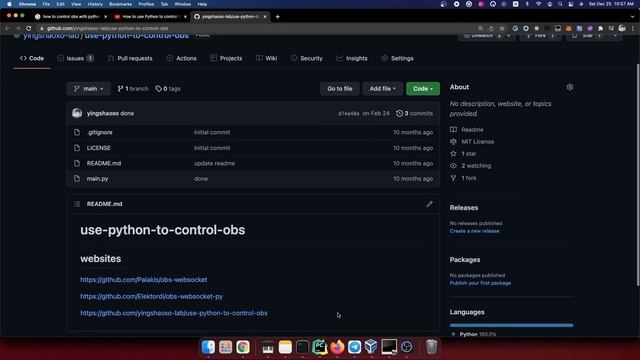The image size is (640, 360).
Task: Open PyCharm from the Dock
Action: coord(320,347)
